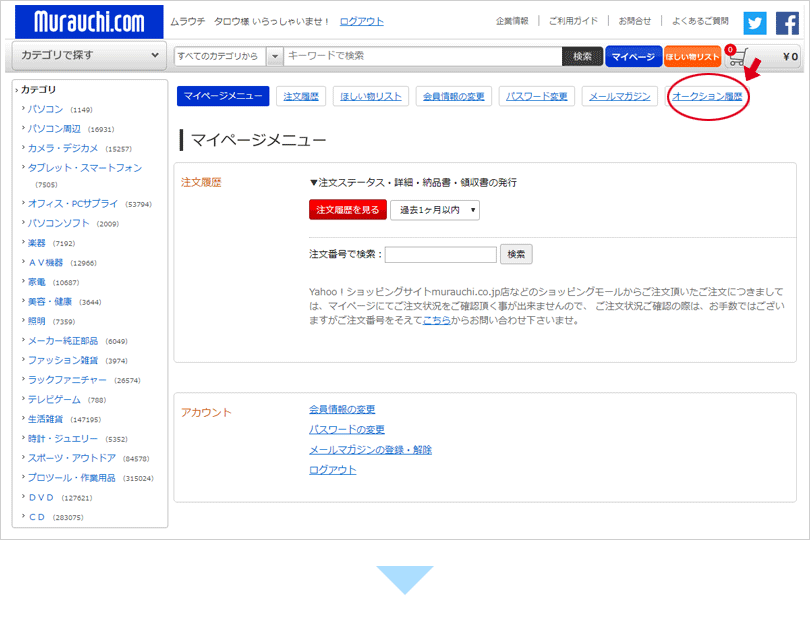The image size is (810, 620).
Task: Open 家電 category
Action: pos(37,282)
